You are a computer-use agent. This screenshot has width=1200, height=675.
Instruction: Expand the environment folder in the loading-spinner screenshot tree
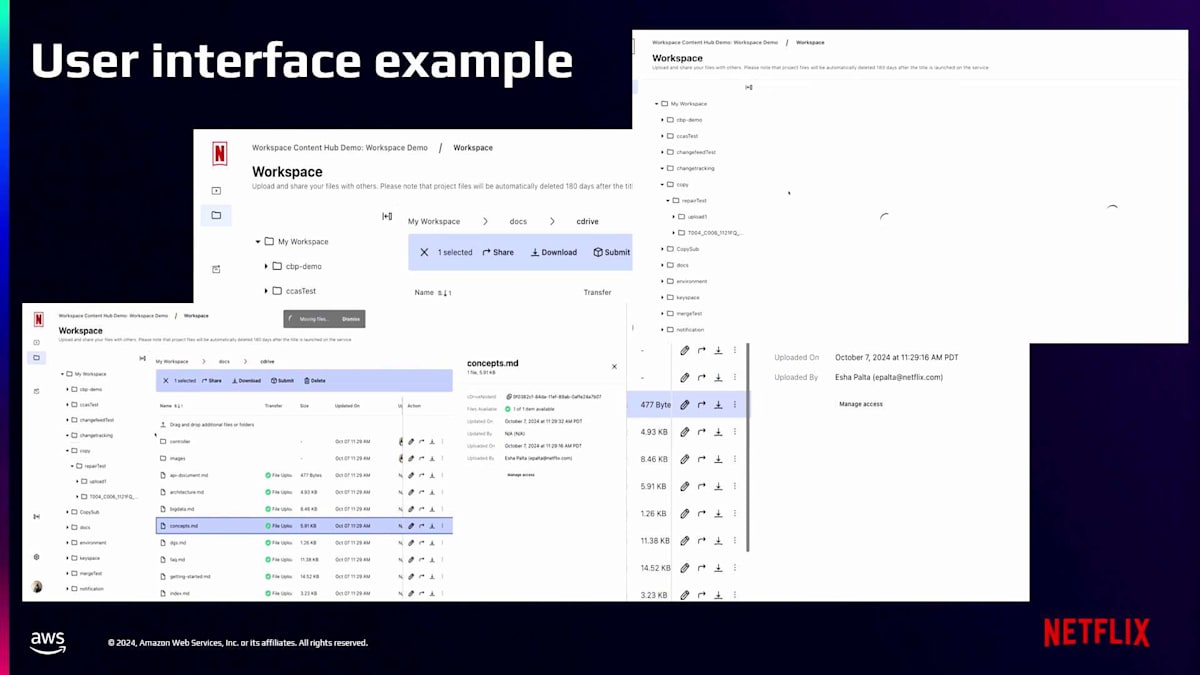pos(662,281)
